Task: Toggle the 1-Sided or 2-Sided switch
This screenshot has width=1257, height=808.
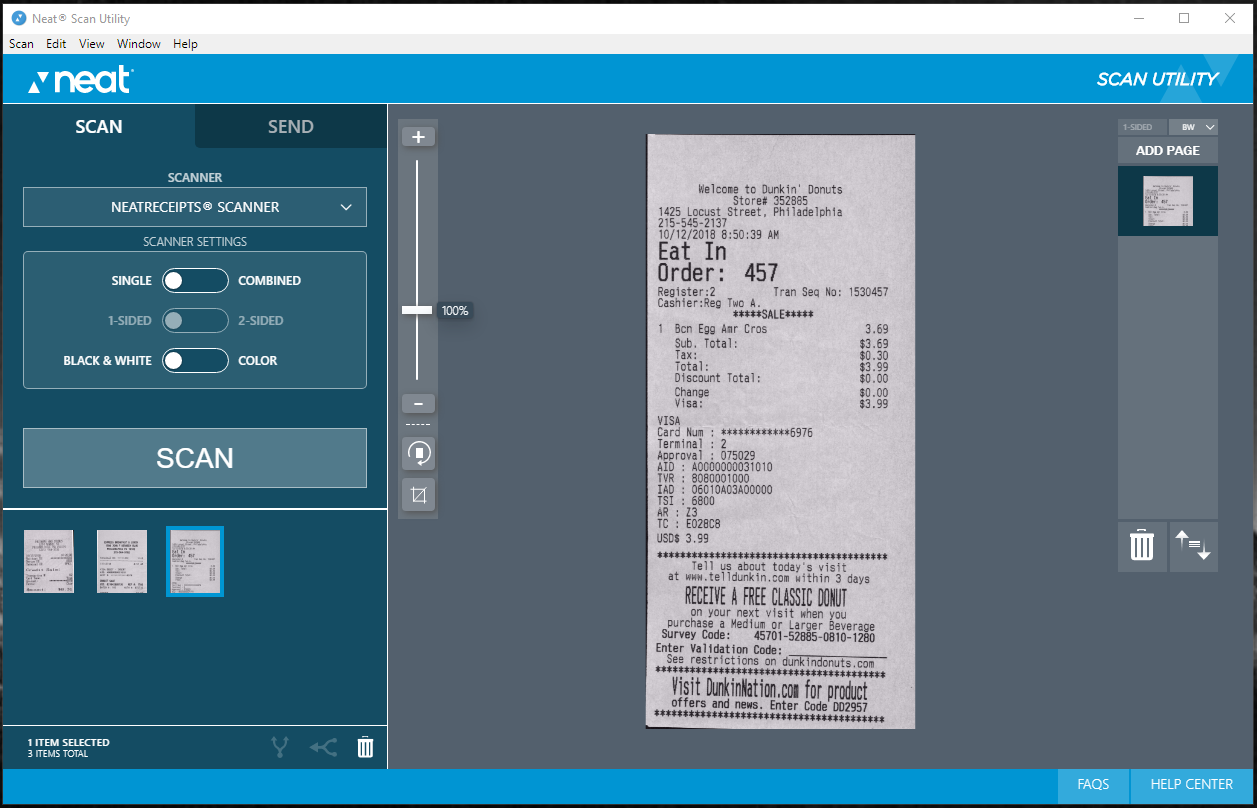Action: pos(195,321)
